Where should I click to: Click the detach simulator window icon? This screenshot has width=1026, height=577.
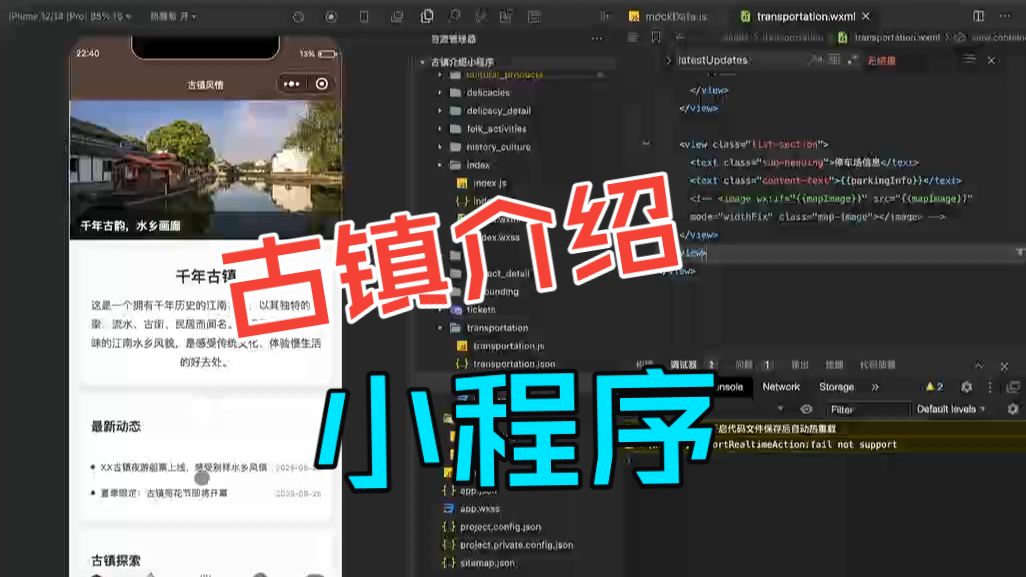click(x=397, y=17)
